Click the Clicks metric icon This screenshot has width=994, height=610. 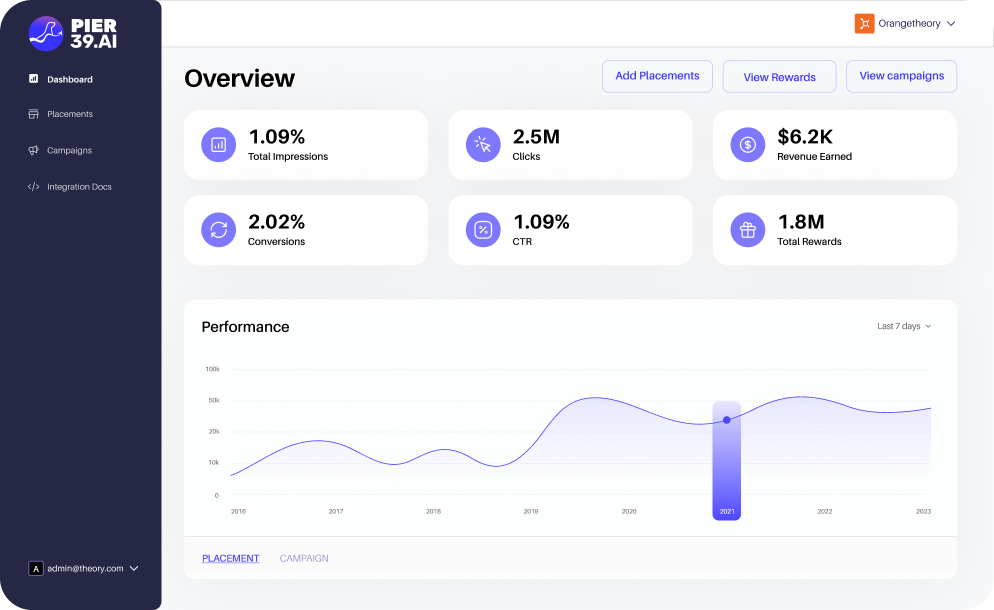point(483,144)
